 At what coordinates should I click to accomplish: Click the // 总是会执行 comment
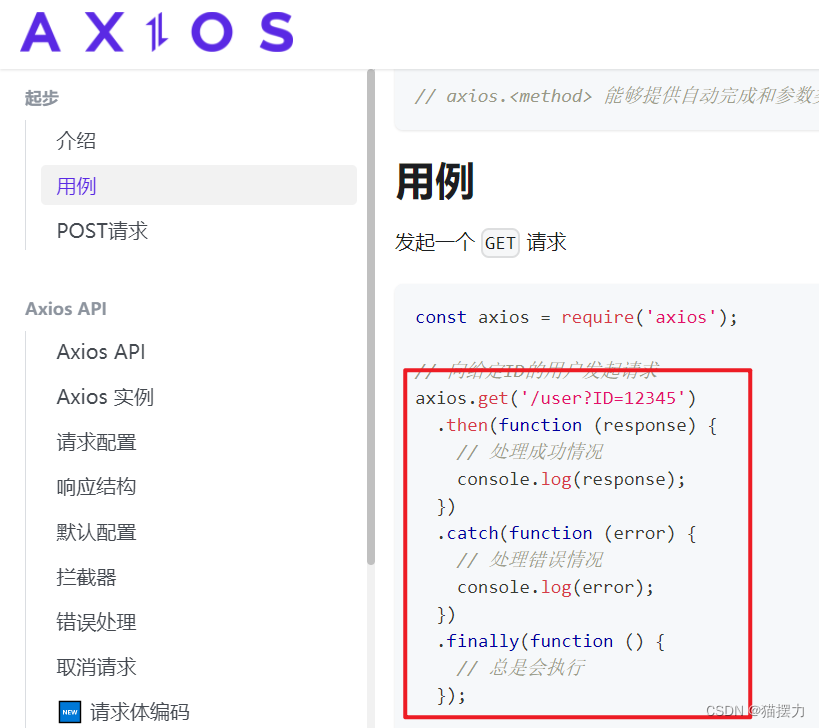coord(520,668)
